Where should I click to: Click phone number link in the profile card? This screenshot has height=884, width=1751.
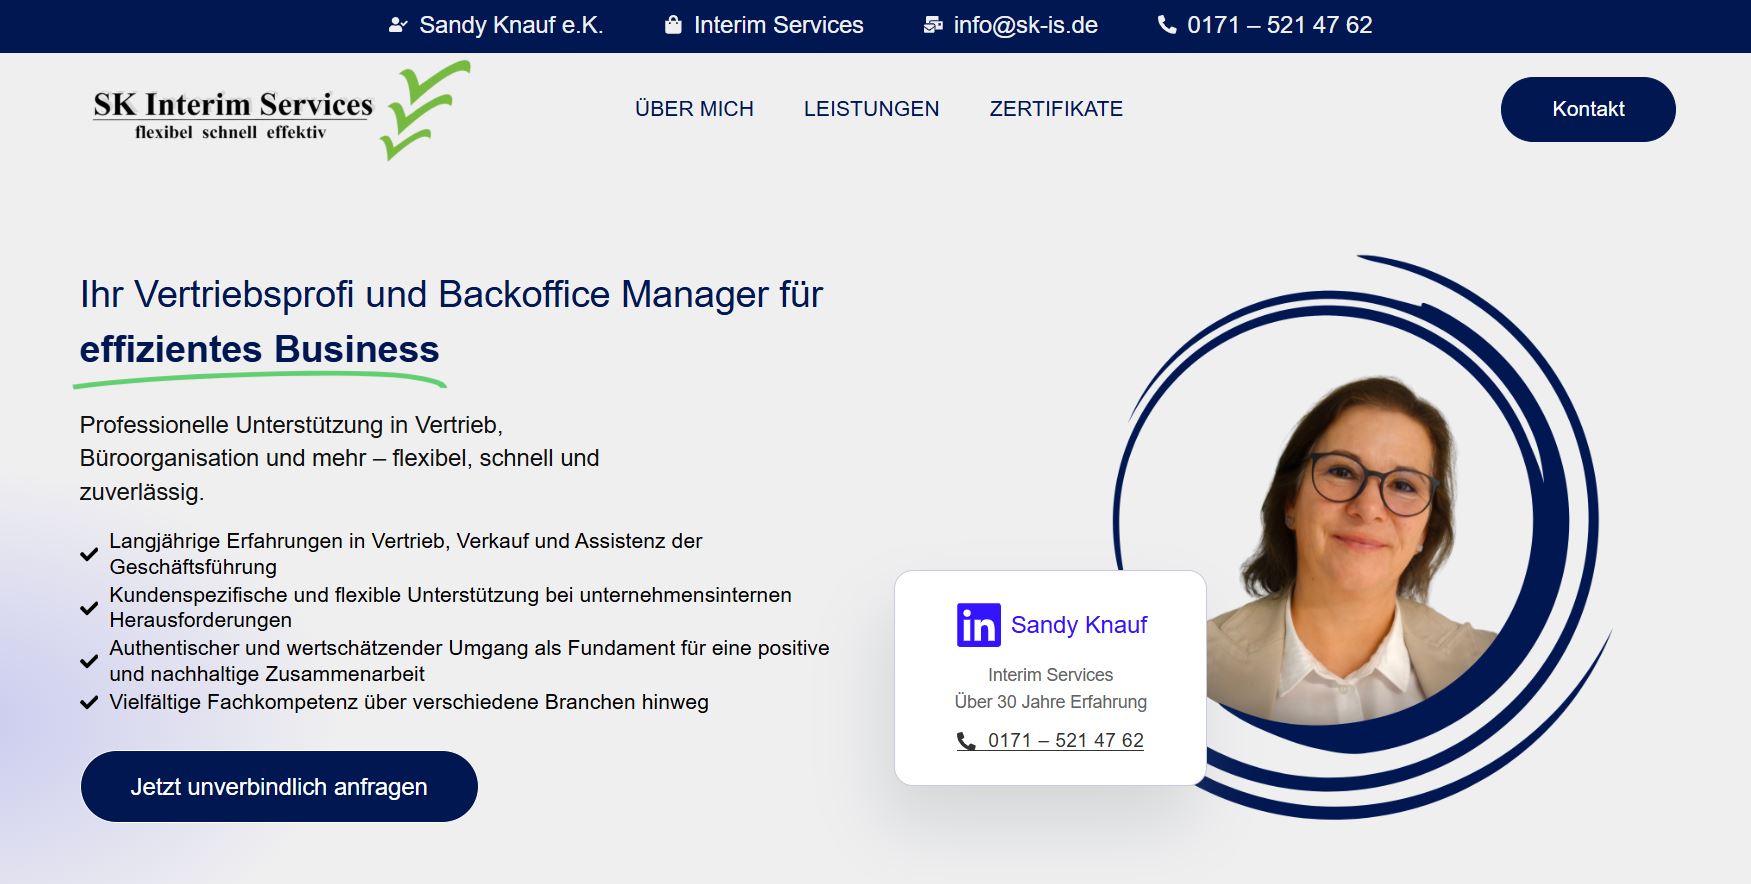click(1065, 741)
